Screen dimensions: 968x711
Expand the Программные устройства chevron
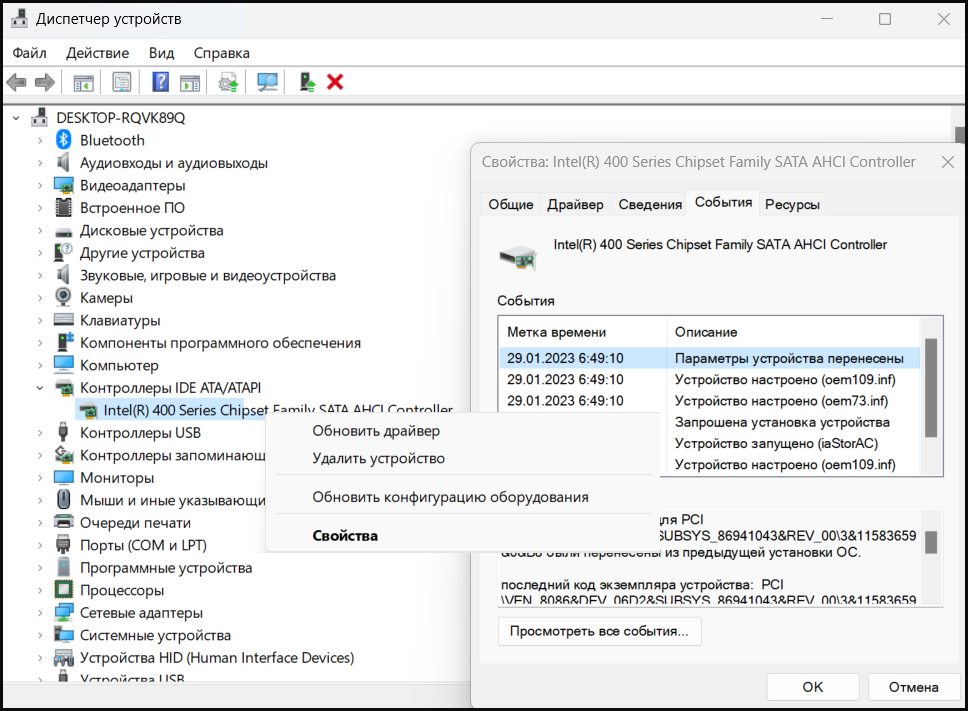click(x=40, y=568)
